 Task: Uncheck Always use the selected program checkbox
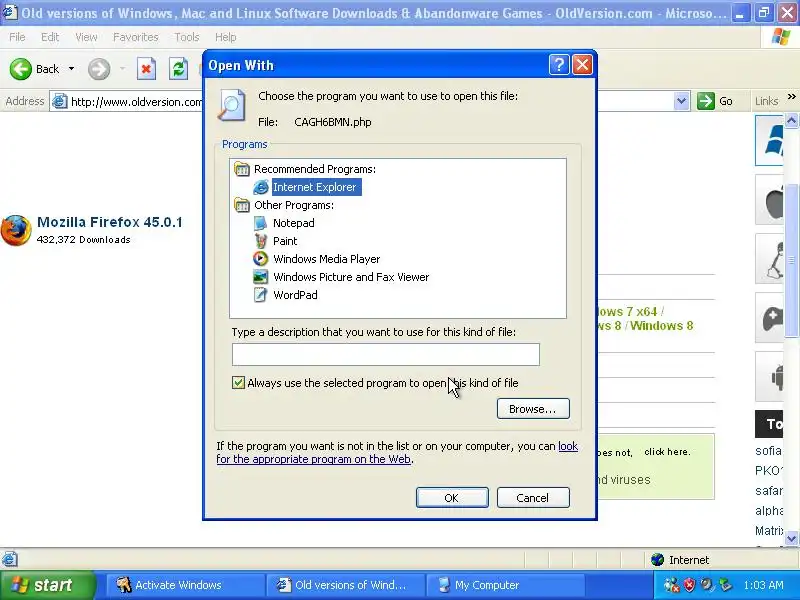238,383
